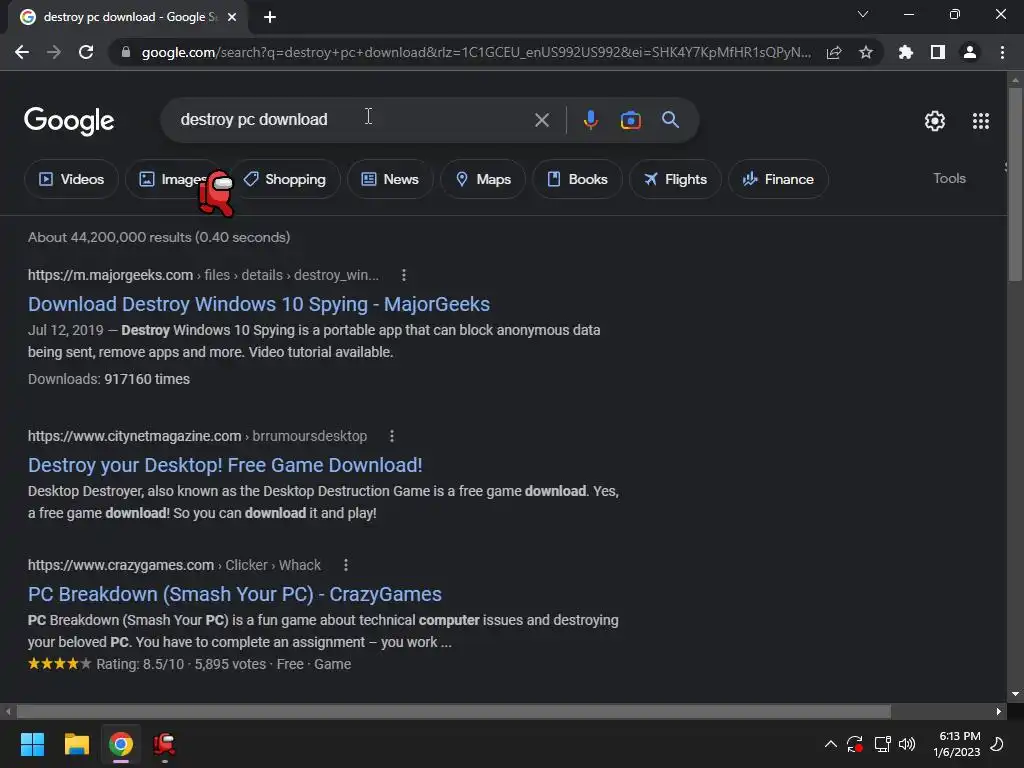Show hidden system tray icons
Screen dimensions: 1024x768
click(x=831, y=744)
